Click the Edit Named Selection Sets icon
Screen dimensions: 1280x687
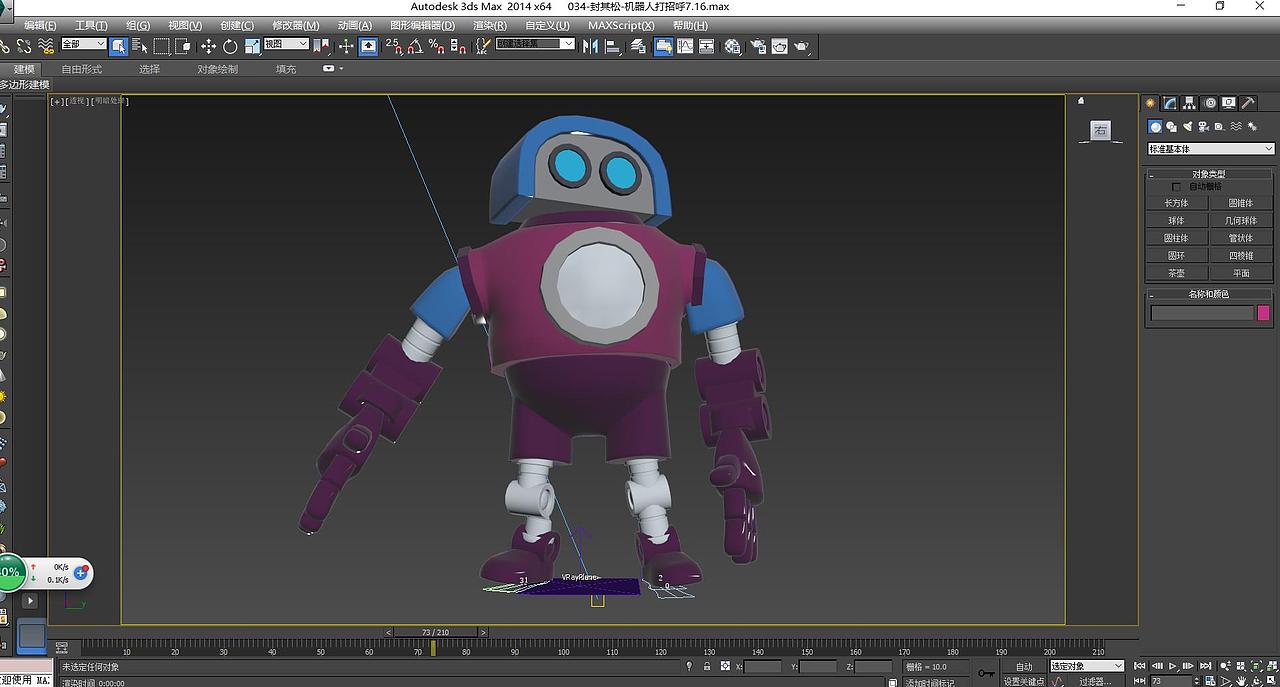tap(483, 46)
